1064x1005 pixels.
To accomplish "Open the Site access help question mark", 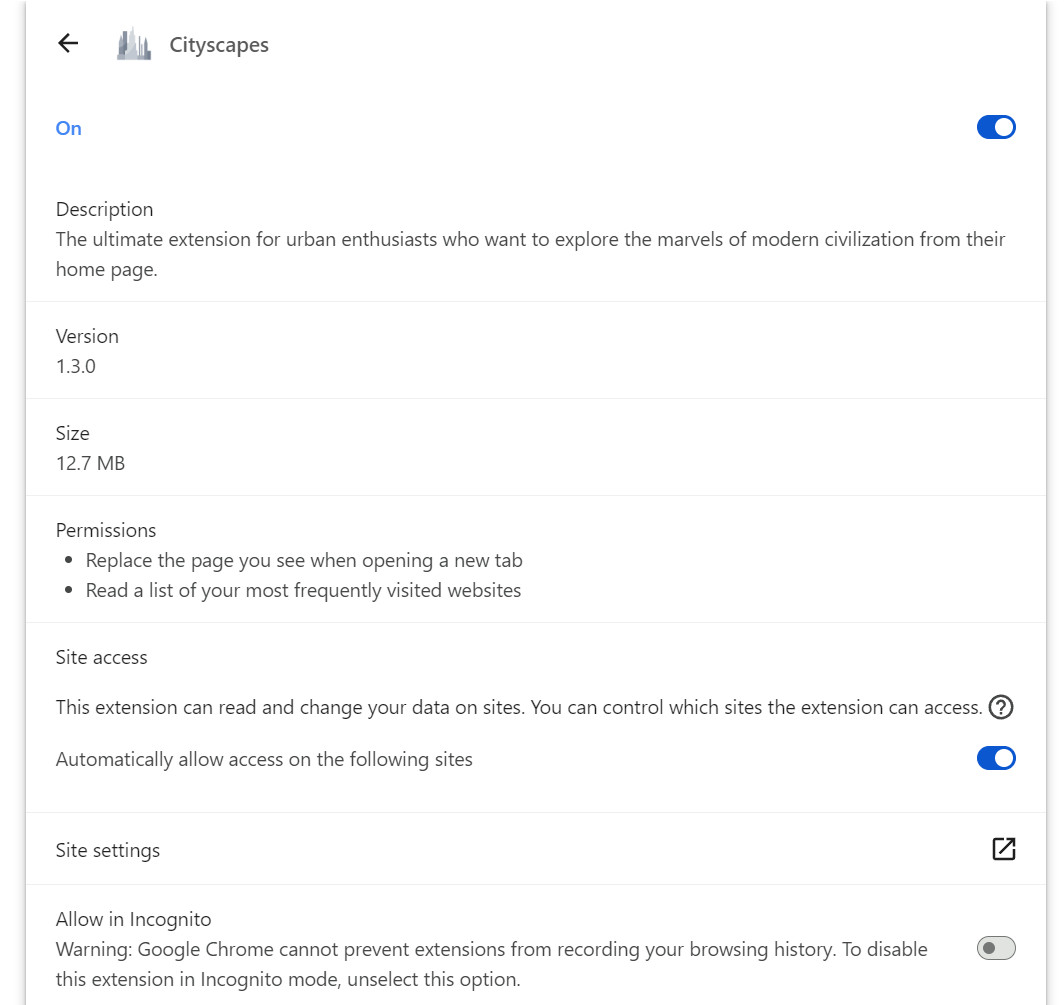I will pyautogui.click(x=1001, y=707).
